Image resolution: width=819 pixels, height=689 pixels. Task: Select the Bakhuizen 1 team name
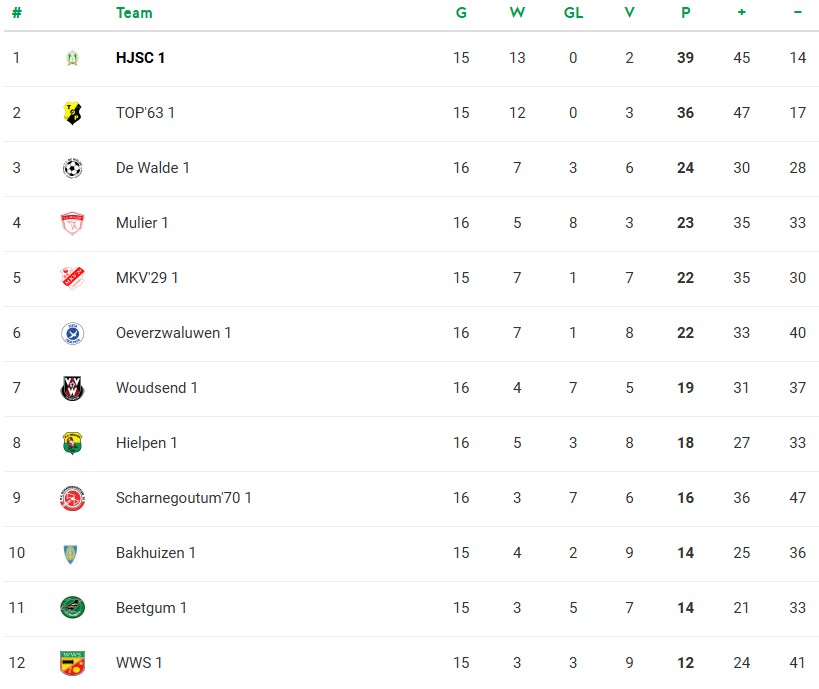(156, 553)
